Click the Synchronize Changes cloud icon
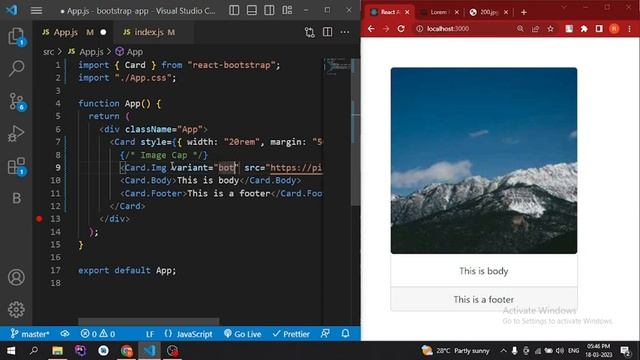The height and width of the screenshot is (360, 640). coord(65,334)
